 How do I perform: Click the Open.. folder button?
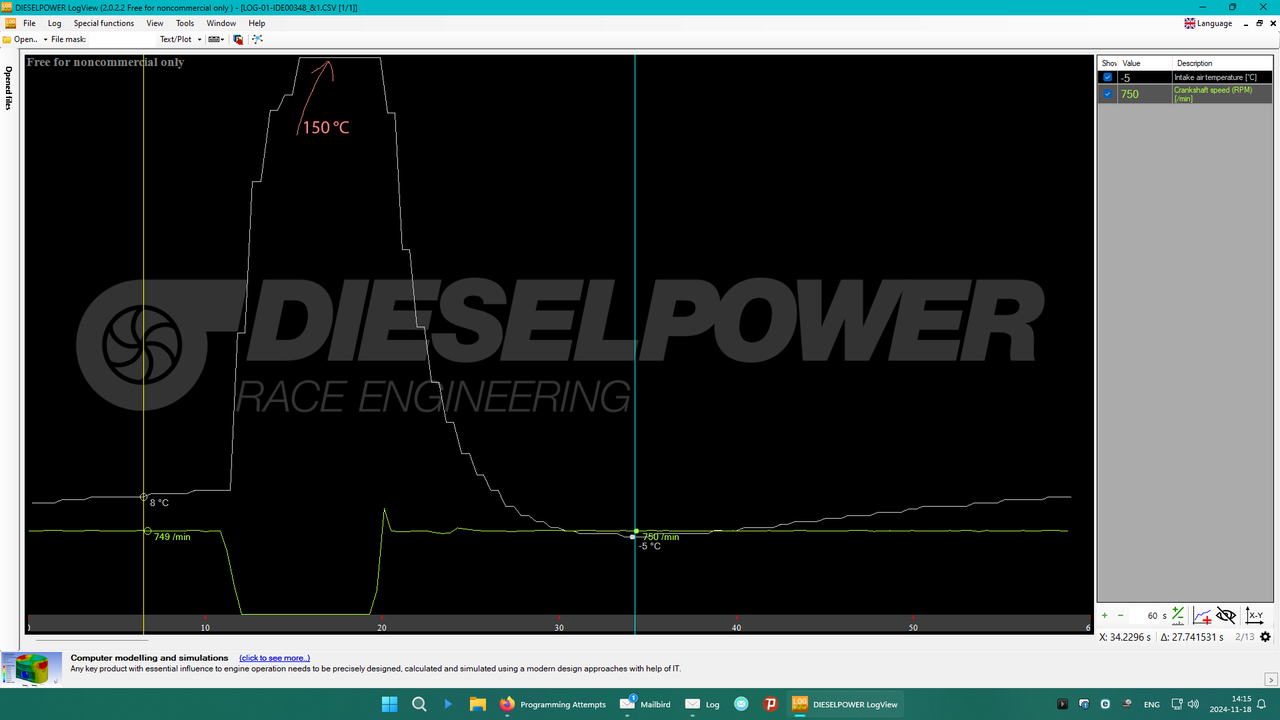pos(20,39)
